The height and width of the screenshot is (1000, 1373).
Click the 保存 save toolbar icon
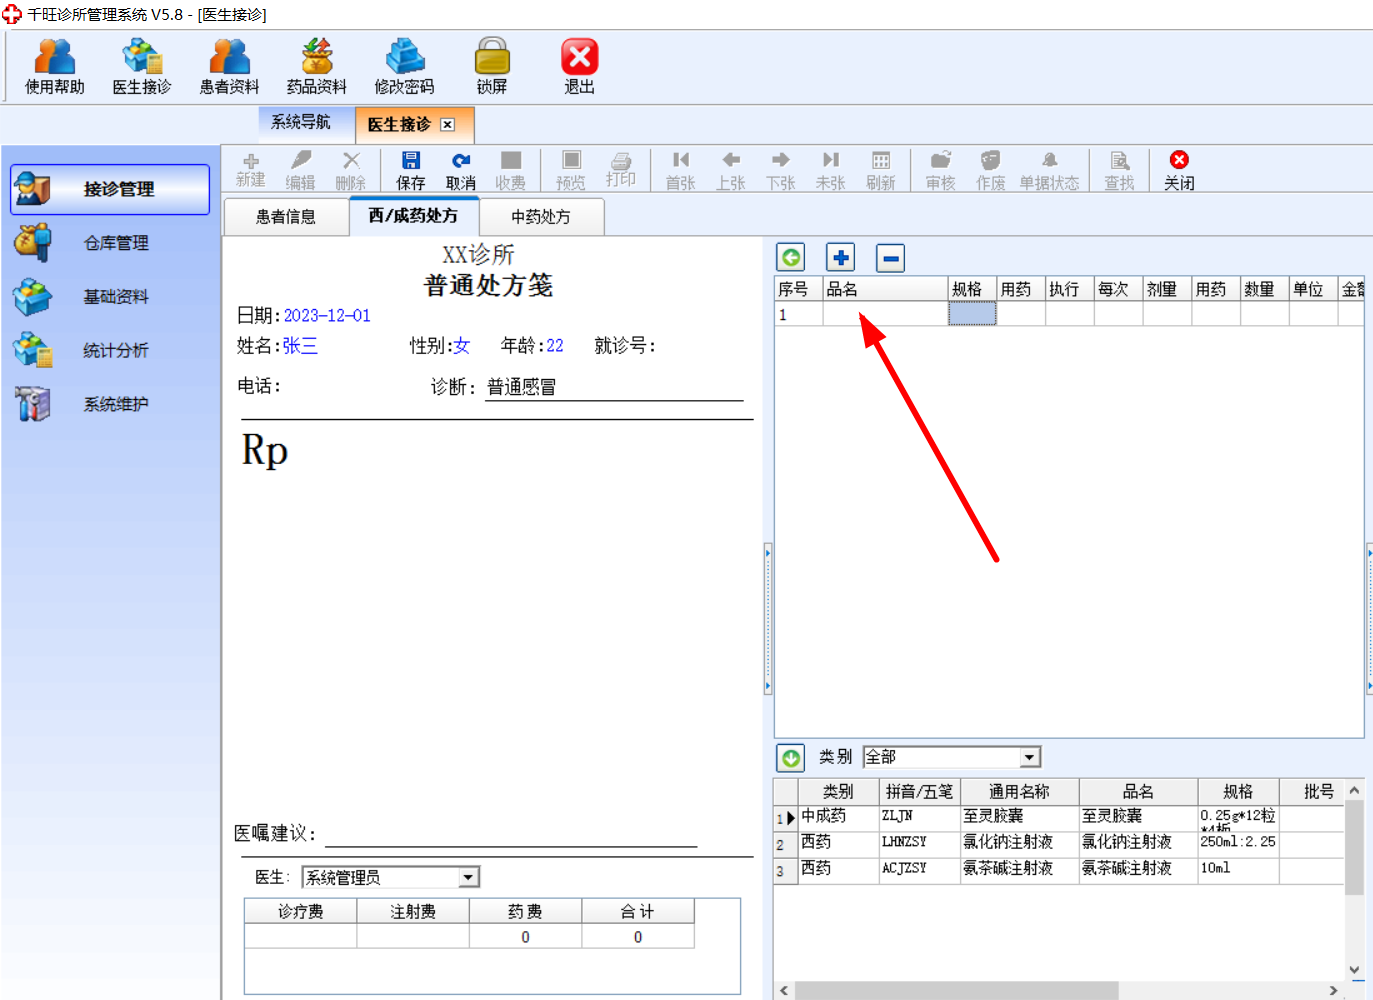coord(410,171)
